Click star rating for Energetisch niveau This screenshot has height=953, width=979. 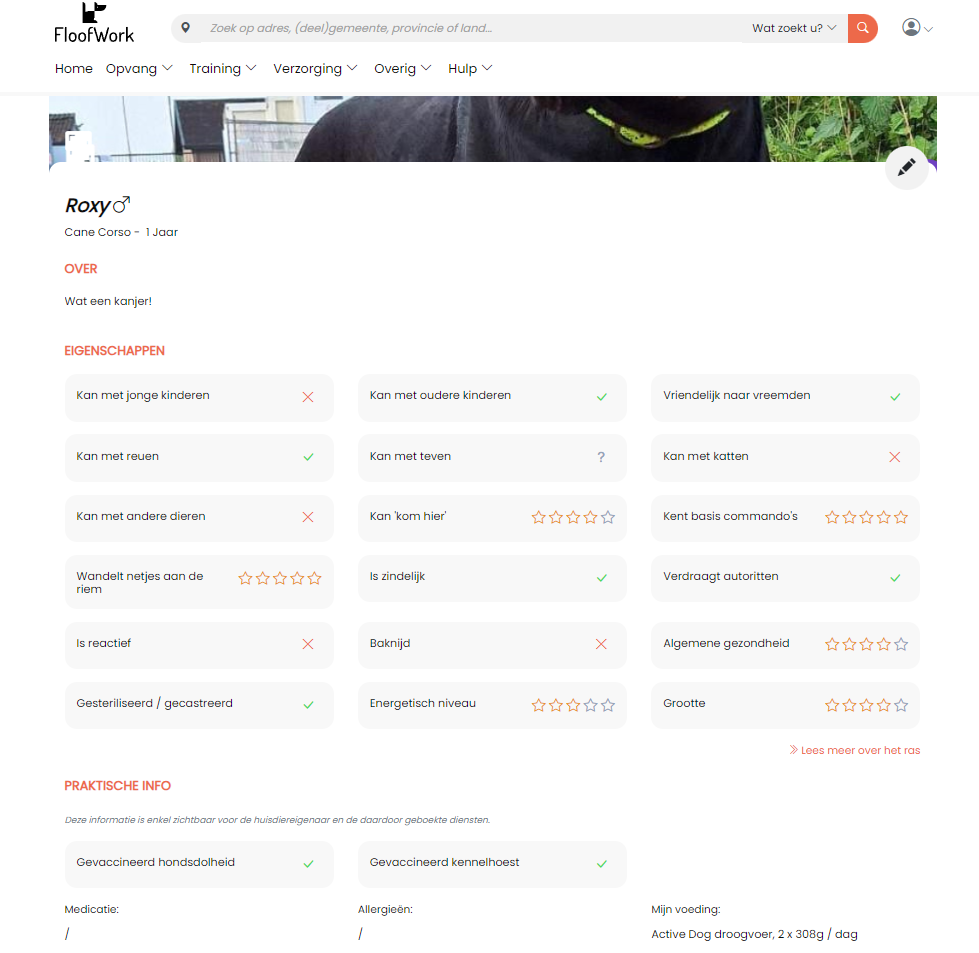573,705
